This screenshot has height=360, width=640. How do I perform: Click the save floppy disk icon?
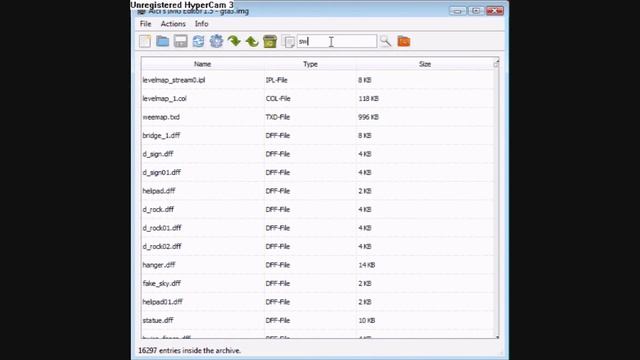coord(180,41)
